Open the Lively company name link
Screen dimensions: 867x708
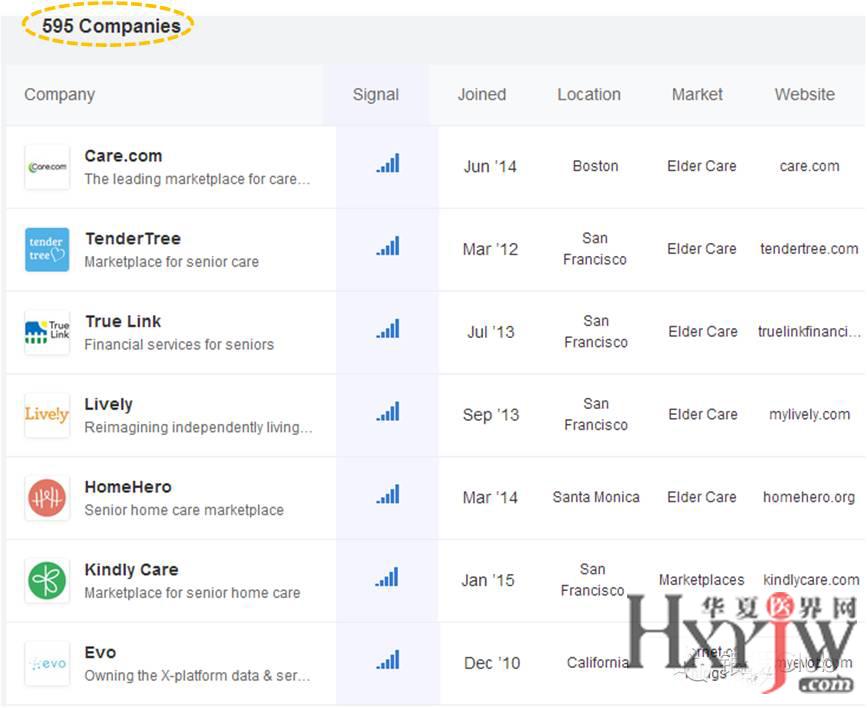(x=108, y=404)
